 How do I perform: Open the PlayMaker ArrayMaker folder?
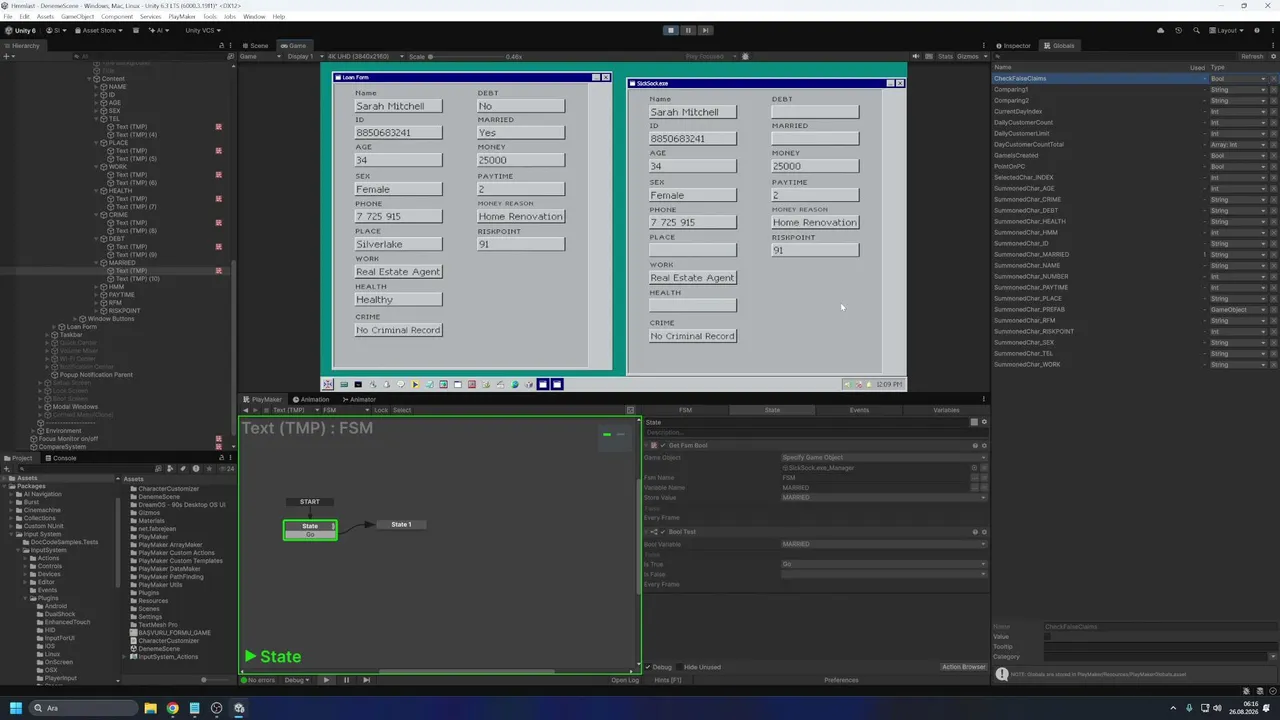click(x=170, y=545)
